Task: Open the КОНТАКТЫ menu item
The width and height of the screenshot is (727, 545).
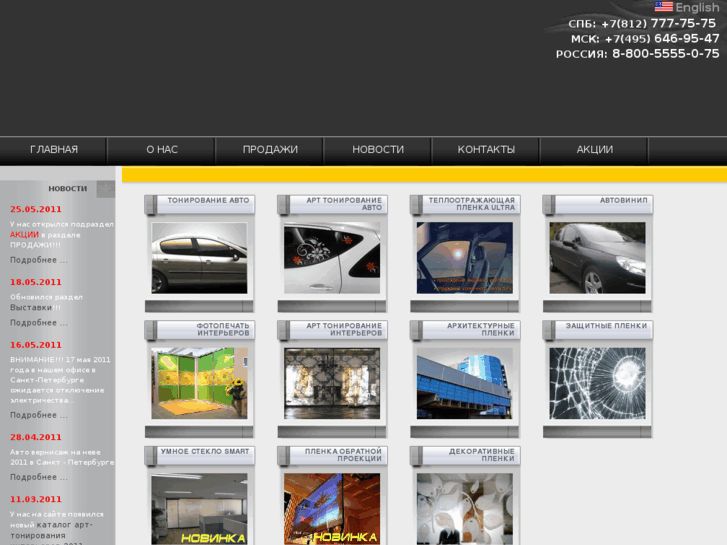Action: point(486,149)
